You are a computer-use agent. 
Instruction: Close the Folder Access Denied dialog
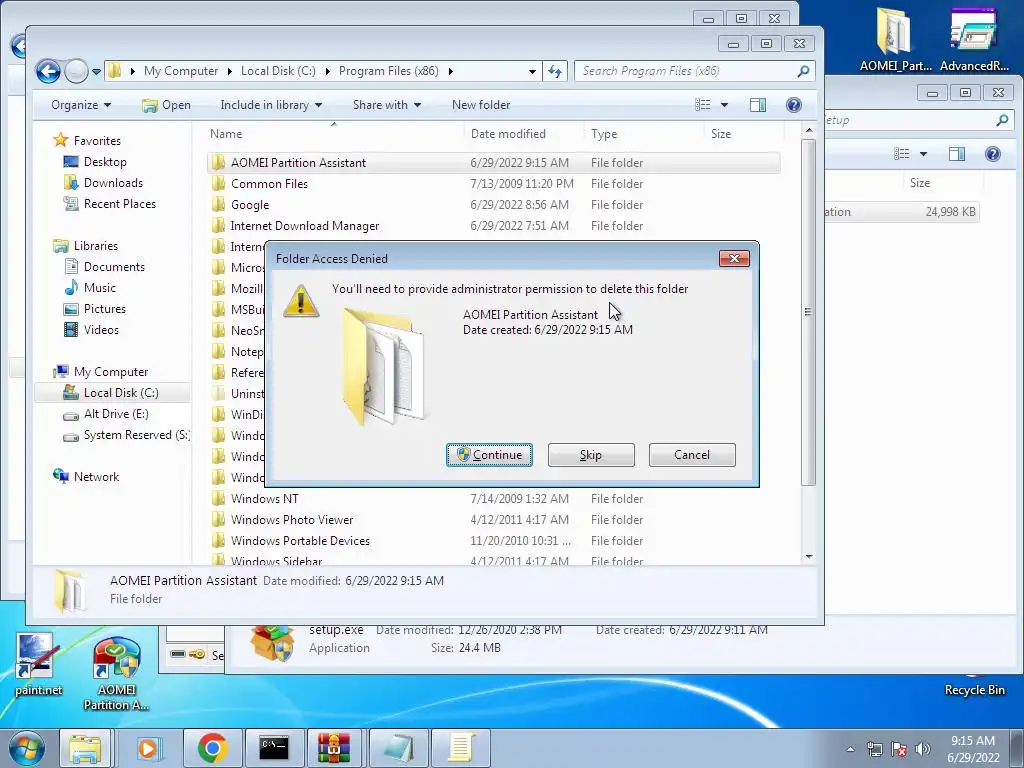coord(734,259)
